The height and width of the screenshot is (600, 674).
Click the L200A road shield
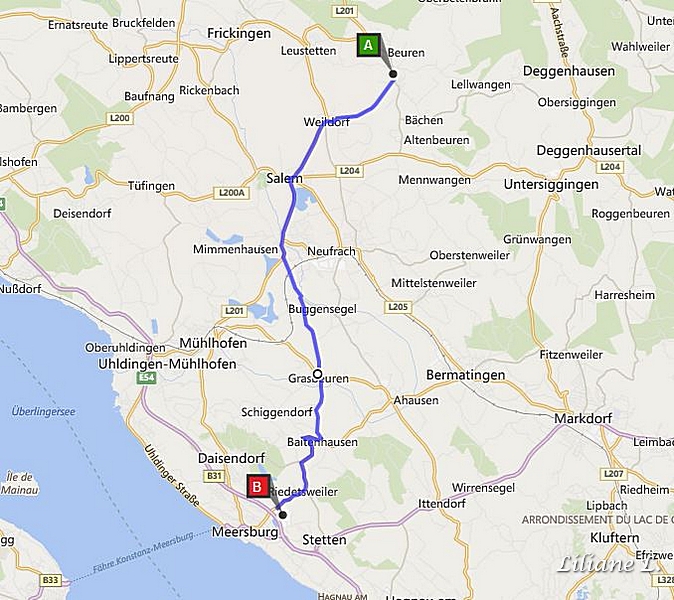pos(232,193)
